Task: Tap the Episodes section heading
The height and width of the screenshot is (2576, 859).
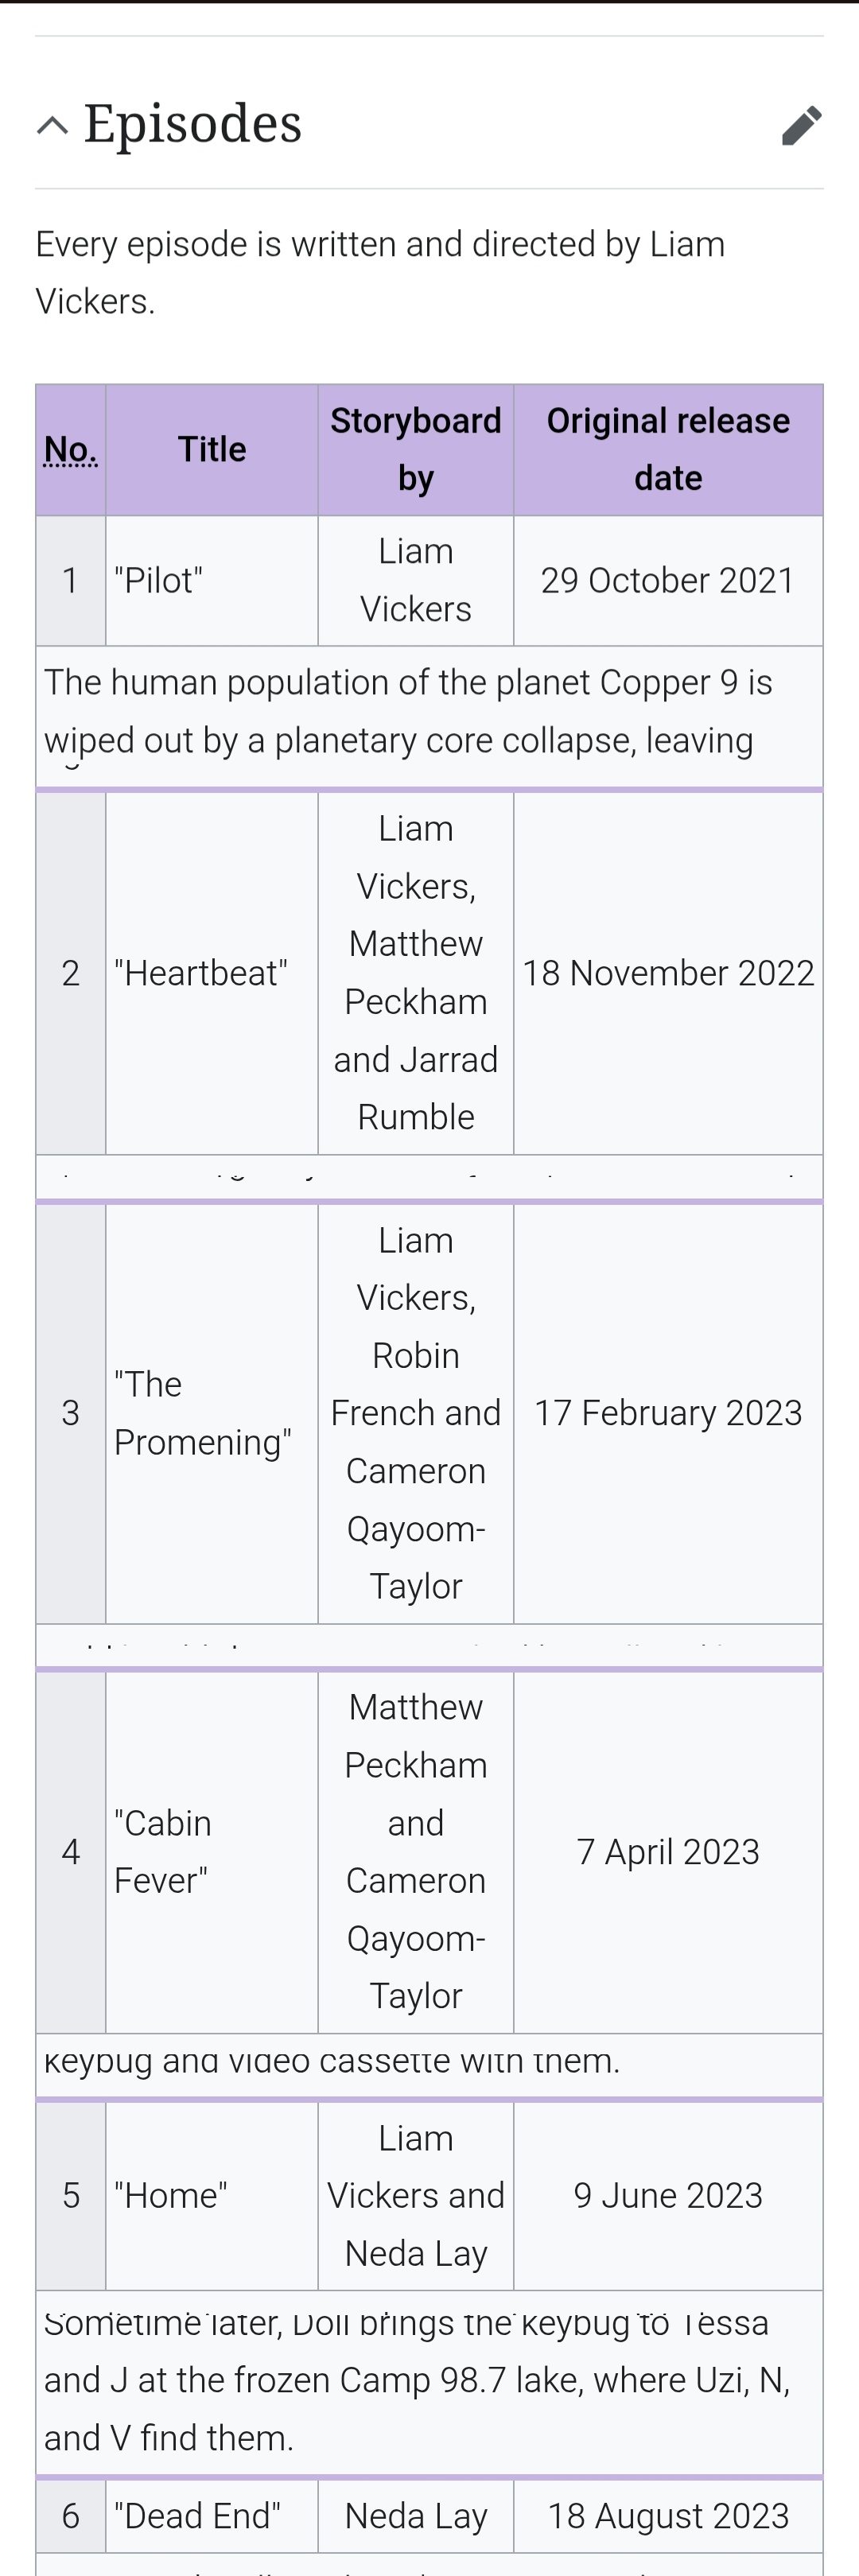Action: (x=193, y=124)
